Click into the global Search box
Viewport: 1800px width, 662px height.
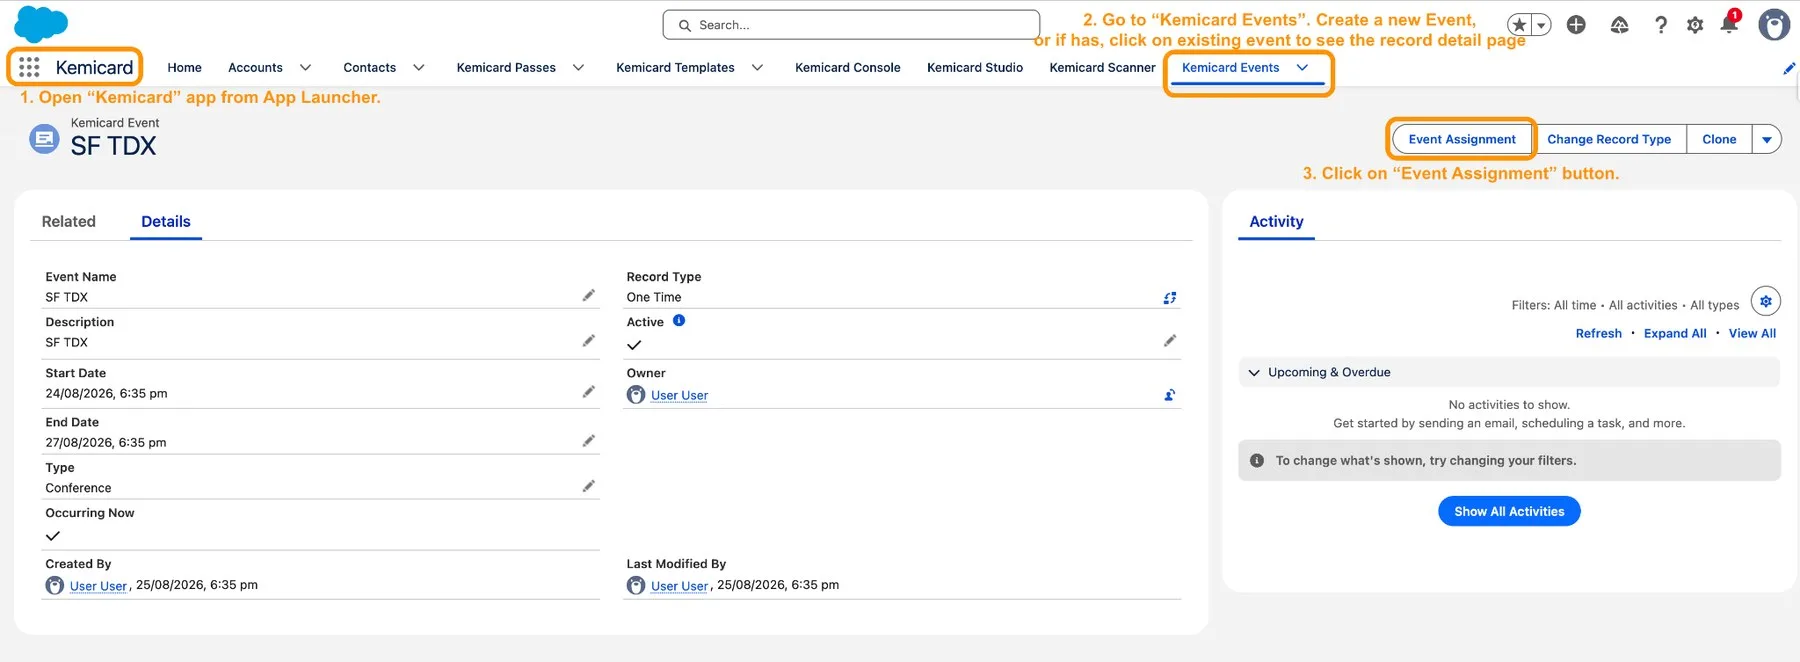(x=851, y=25)
